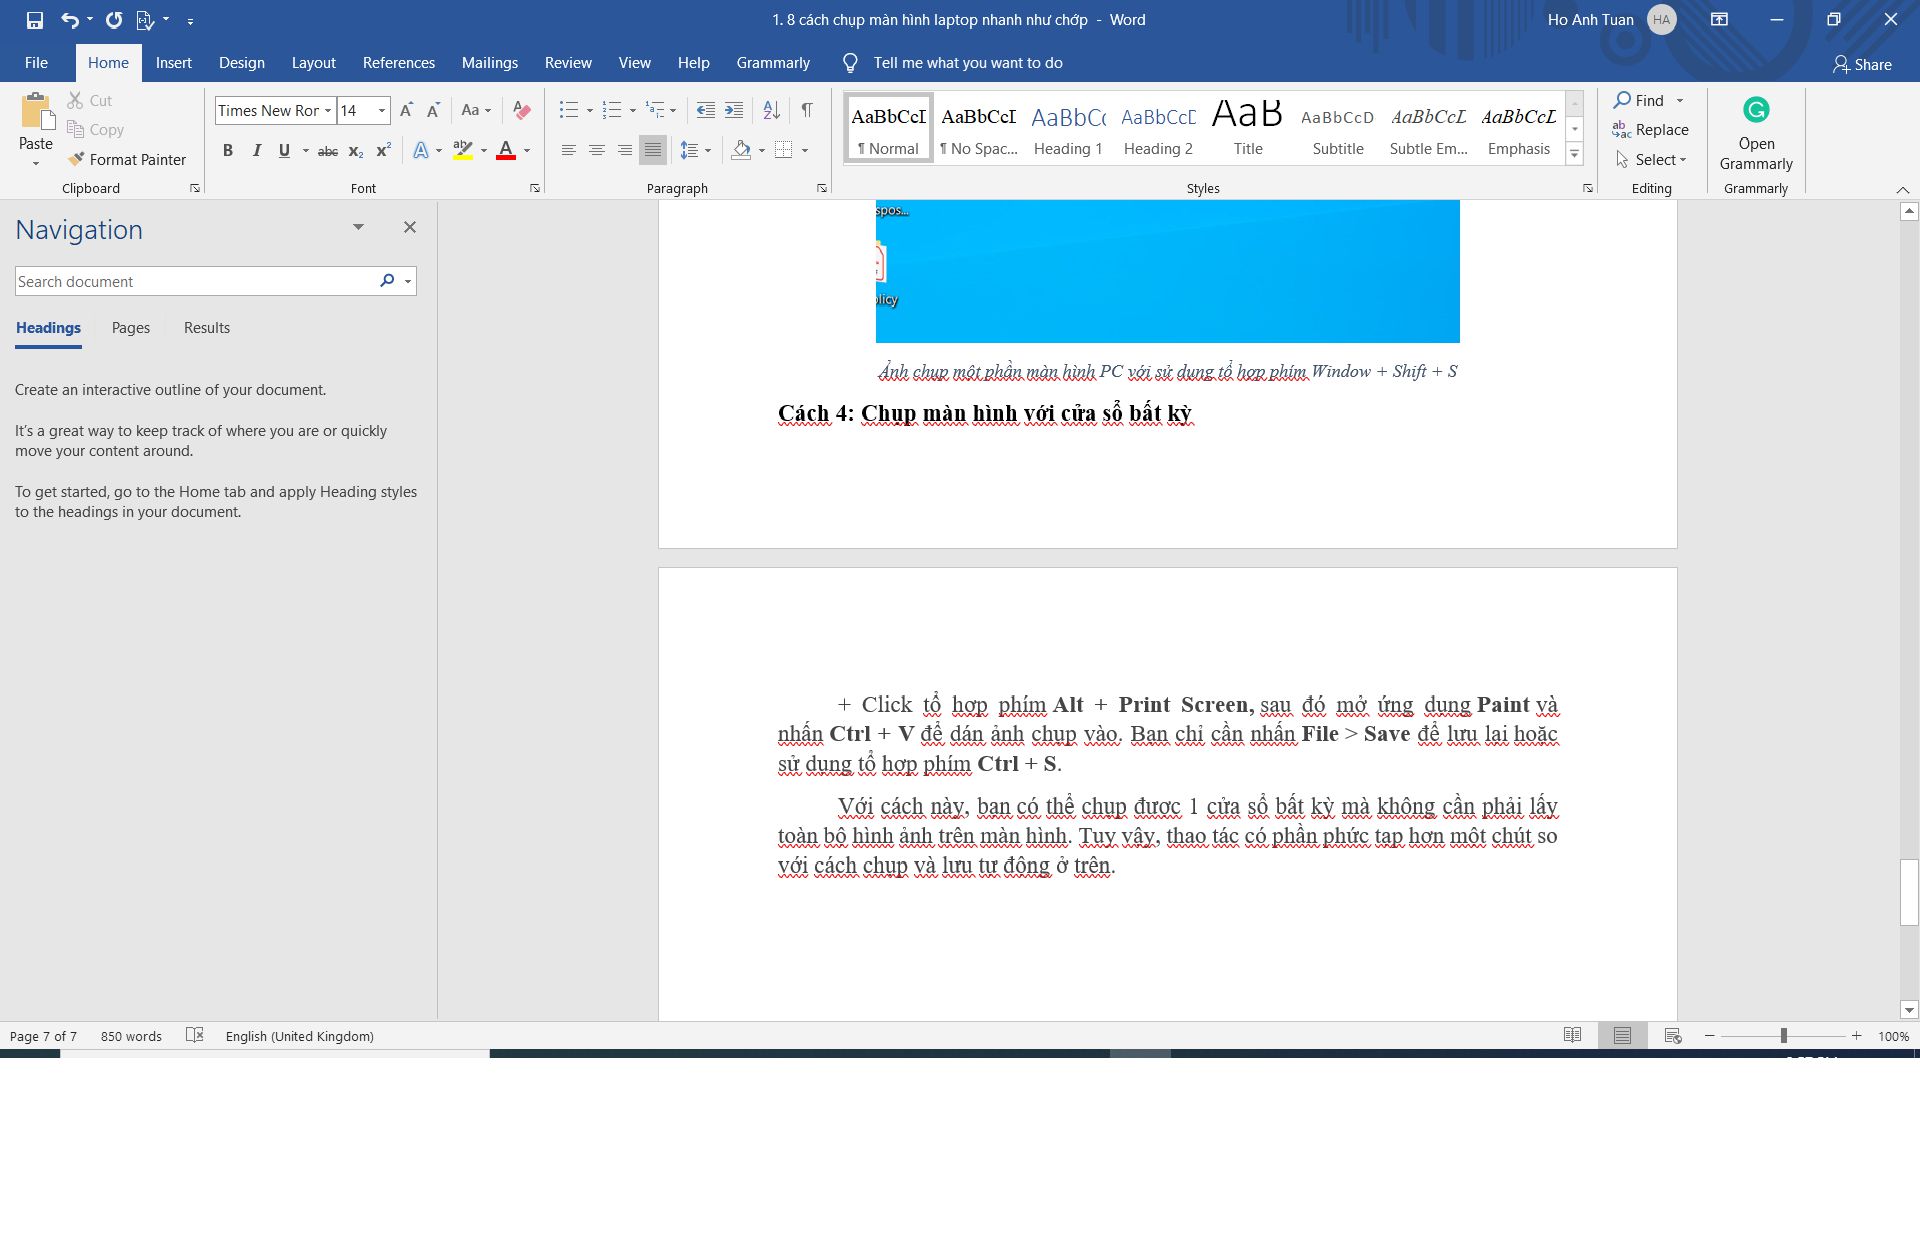The height and width of the screenshot is (1244, 1920).
Task: Open the font size dropdown
Action: 382,111
